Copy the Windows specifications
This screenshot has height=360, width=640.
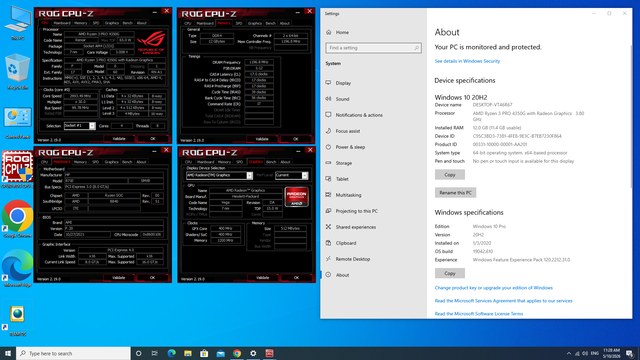click(449, 273)
